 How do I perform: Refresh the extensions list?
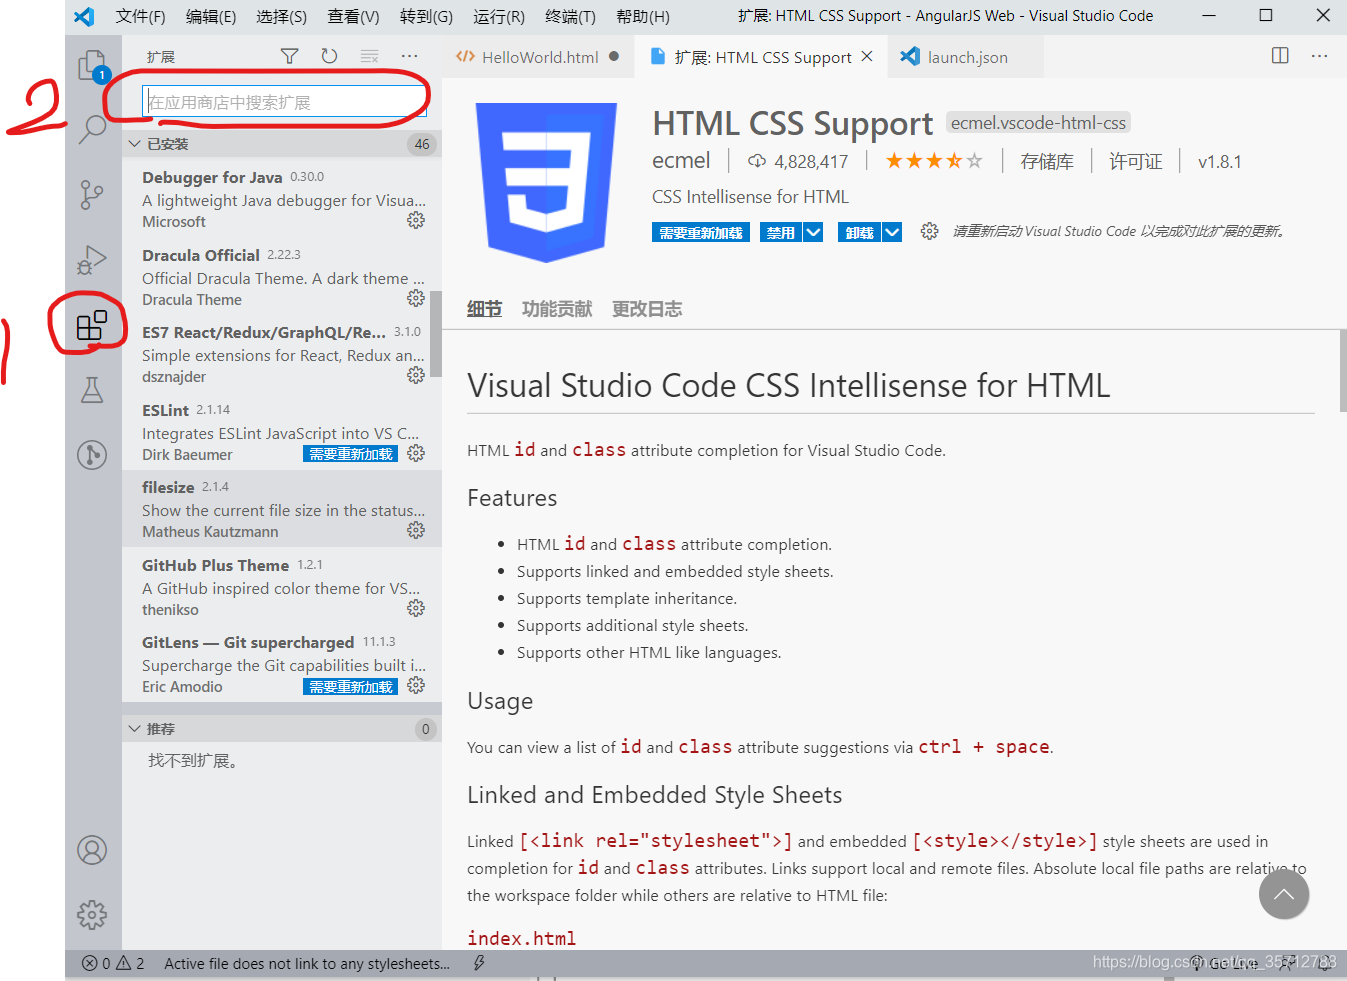(x=329, y=56)
